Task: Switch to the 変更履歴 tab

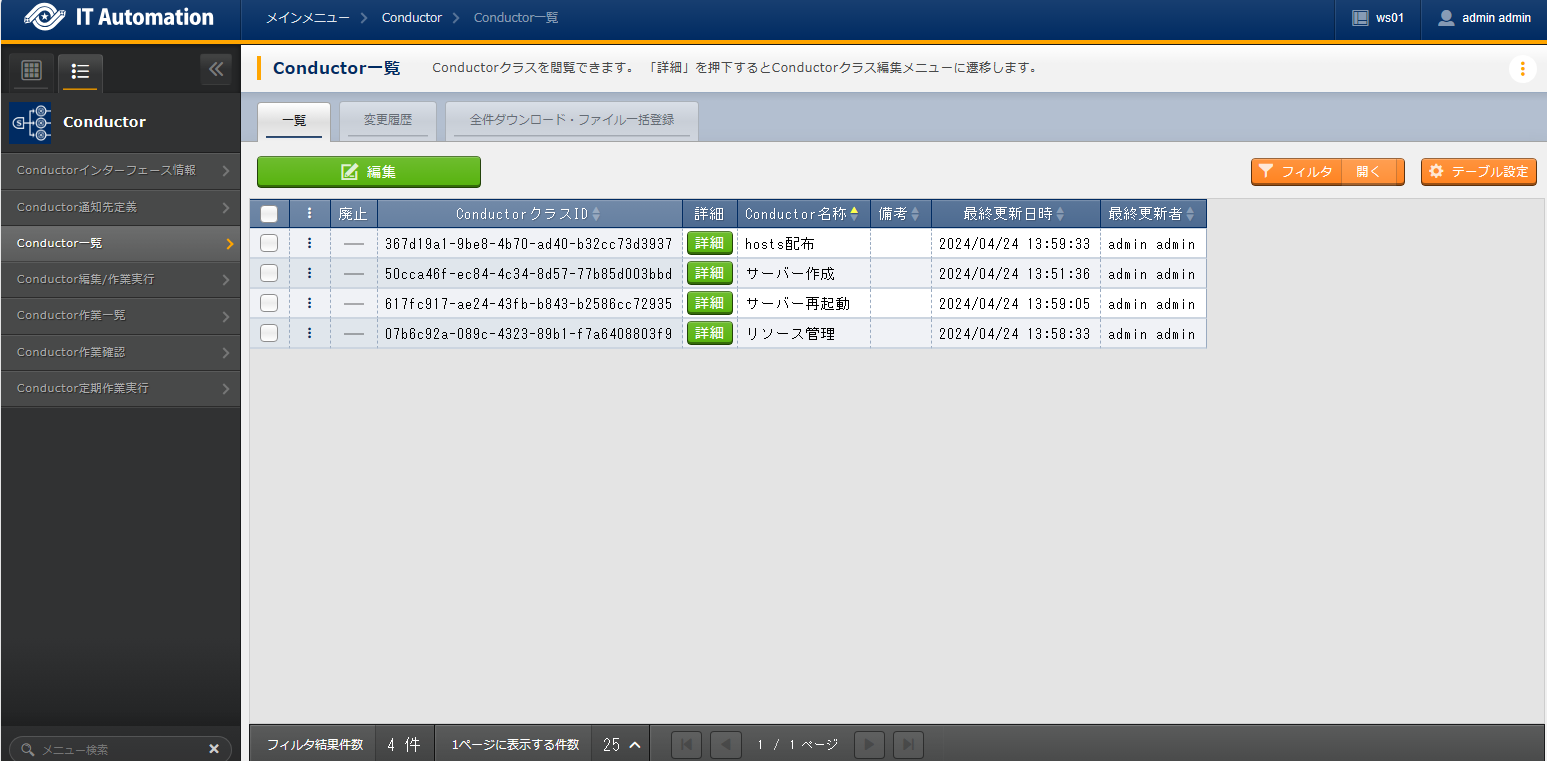Action: [x=387, y=120]
